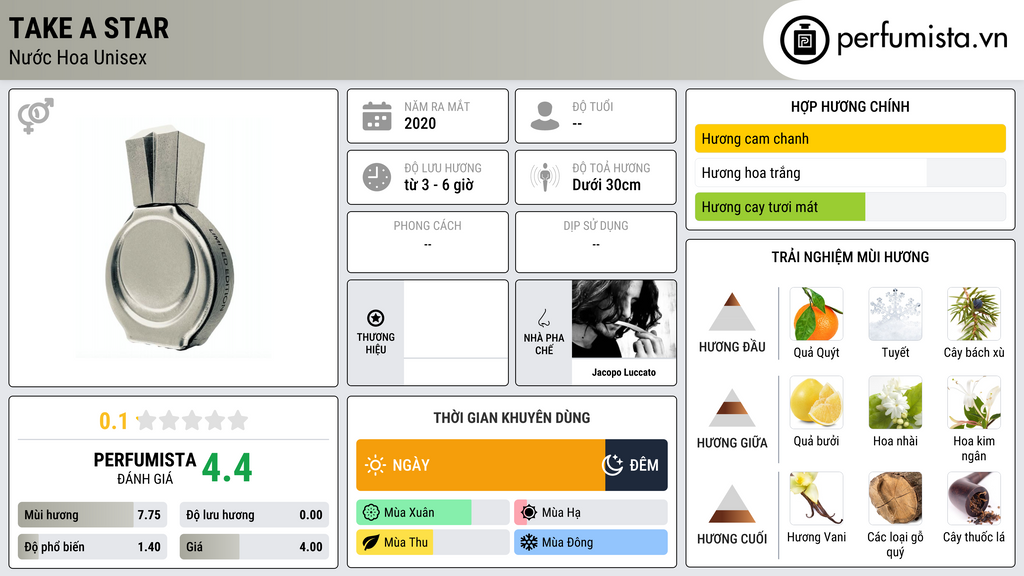Select the Cây bách xù juniper image
Image resolution: width=1024 pixels, height=576 pixels.
974,314
